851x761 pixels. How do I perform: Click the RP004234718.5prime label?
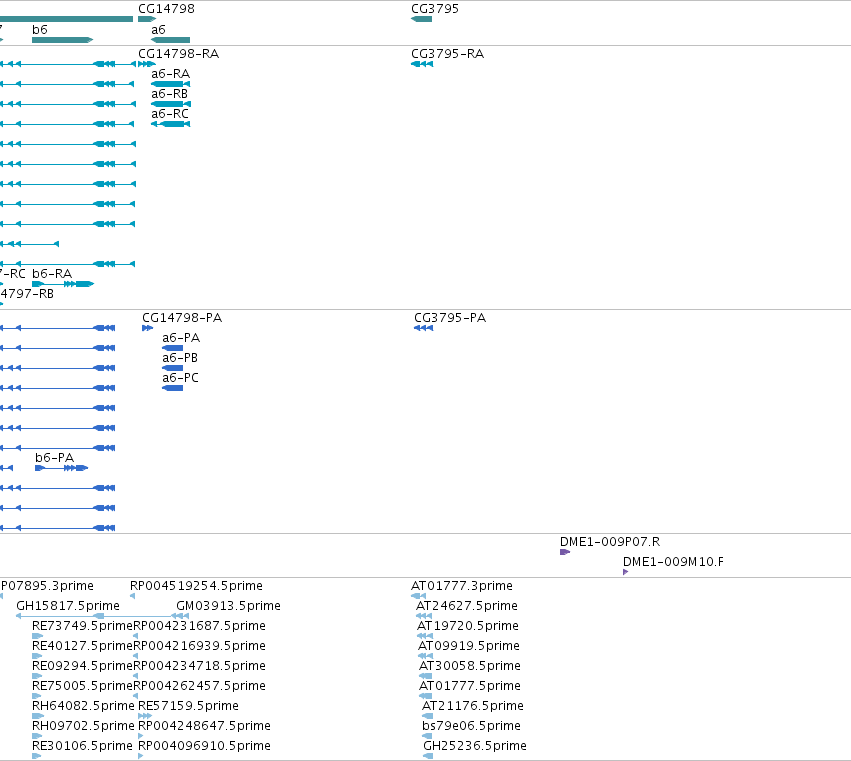click(x=200, y=666)
